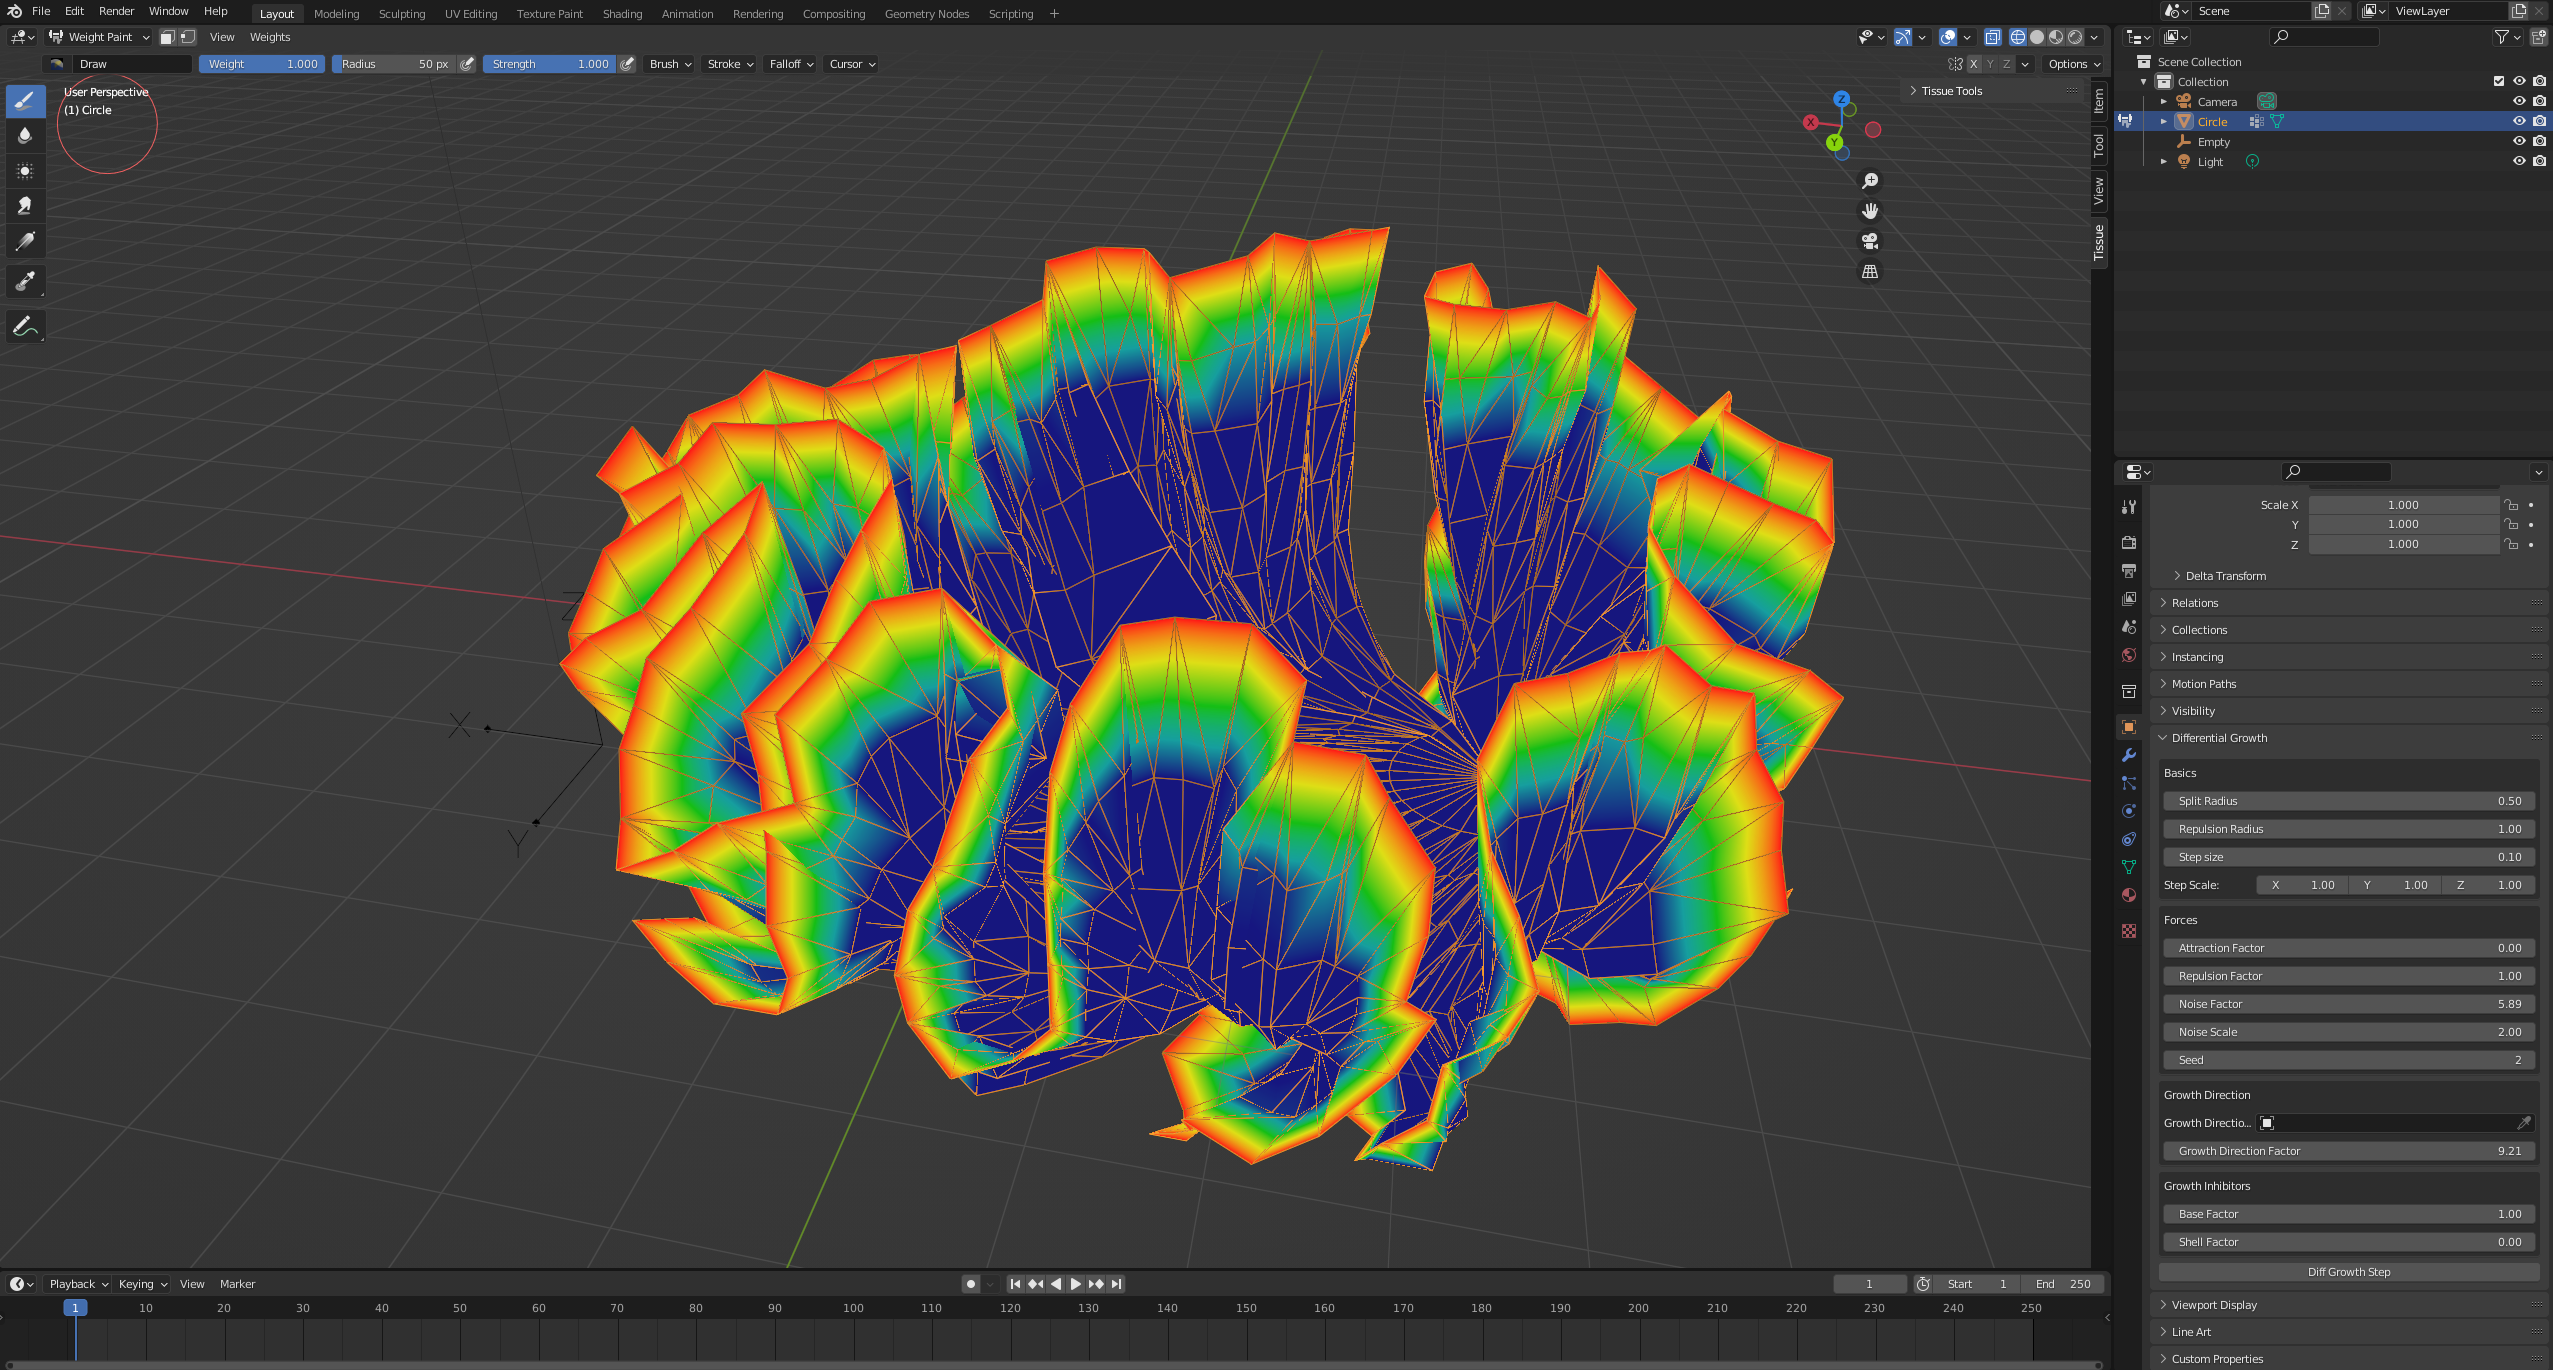
Task: Toggle camera view icon in viewport
Action: coord(1869,241)
